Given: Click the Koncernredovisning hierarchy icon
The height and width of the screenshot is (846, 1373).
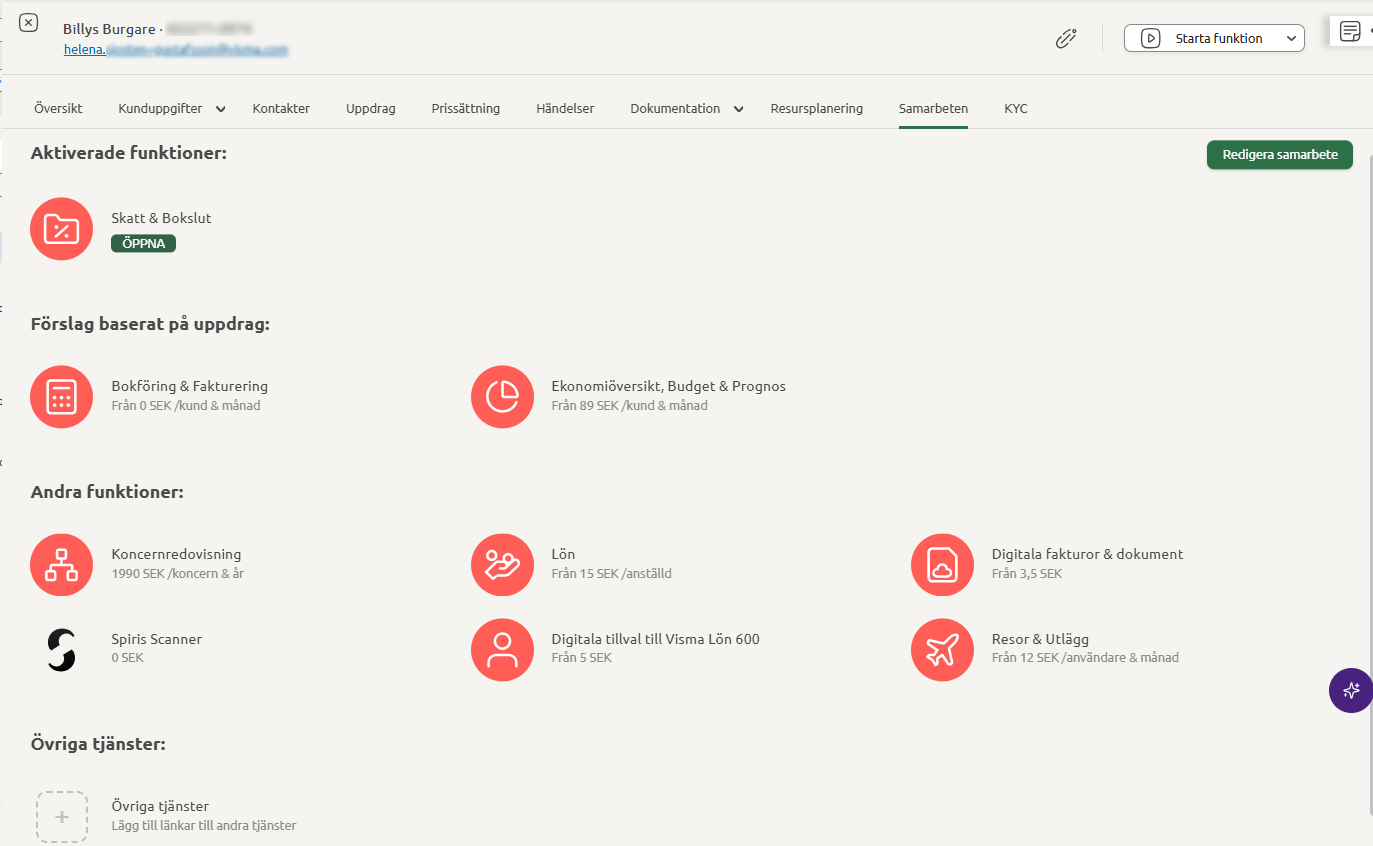Looking at the screenshot, I should [x=62, y=565].
